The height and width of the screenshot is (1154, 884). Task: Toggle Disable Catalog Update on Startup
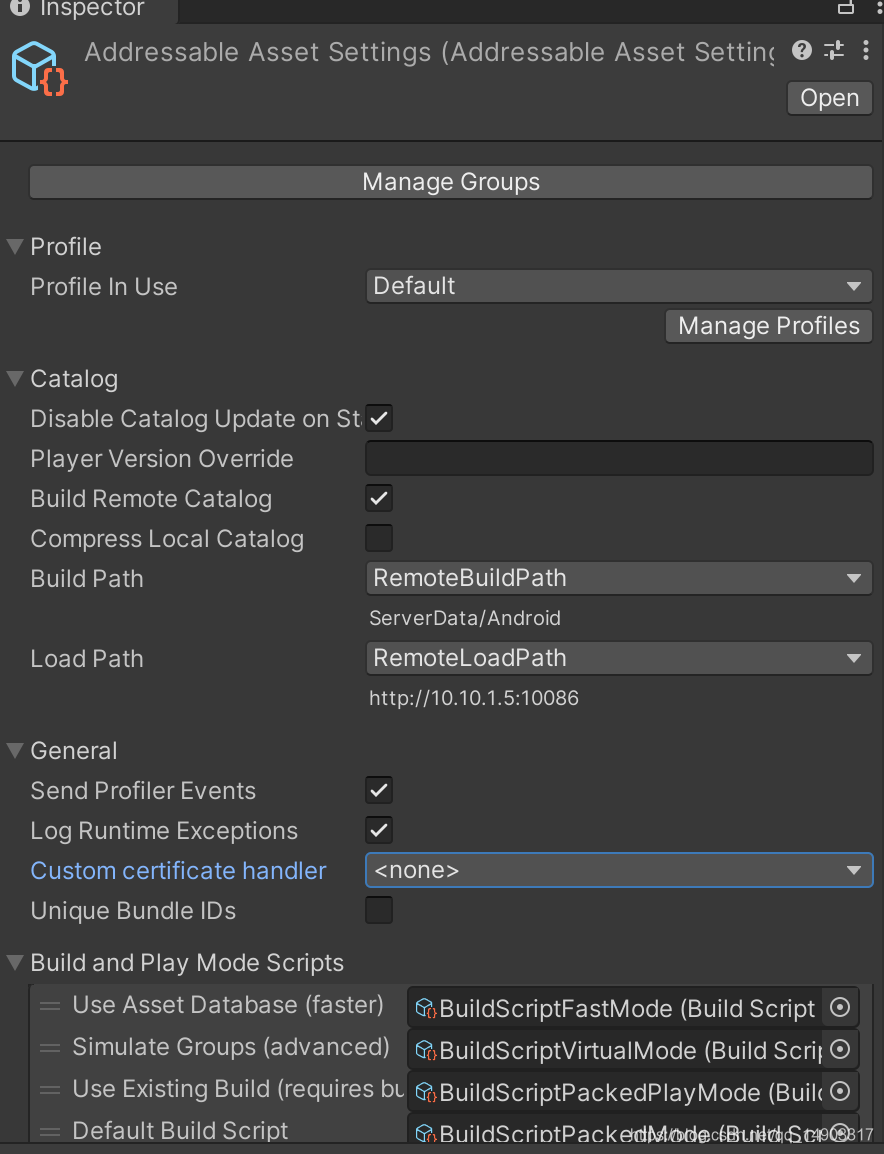pos(378,418)
